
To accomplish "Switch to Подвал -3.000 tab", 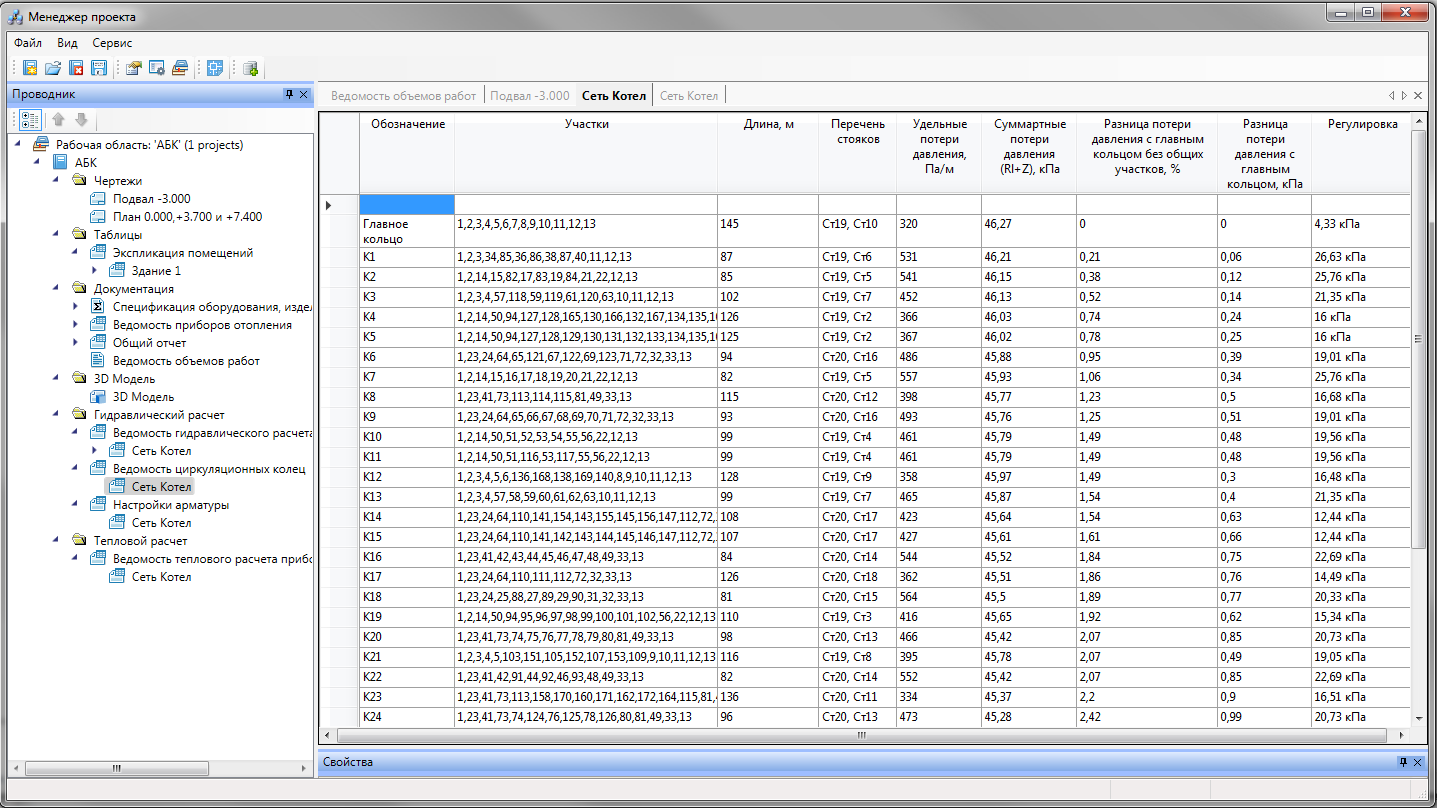I will coord(530,96).
